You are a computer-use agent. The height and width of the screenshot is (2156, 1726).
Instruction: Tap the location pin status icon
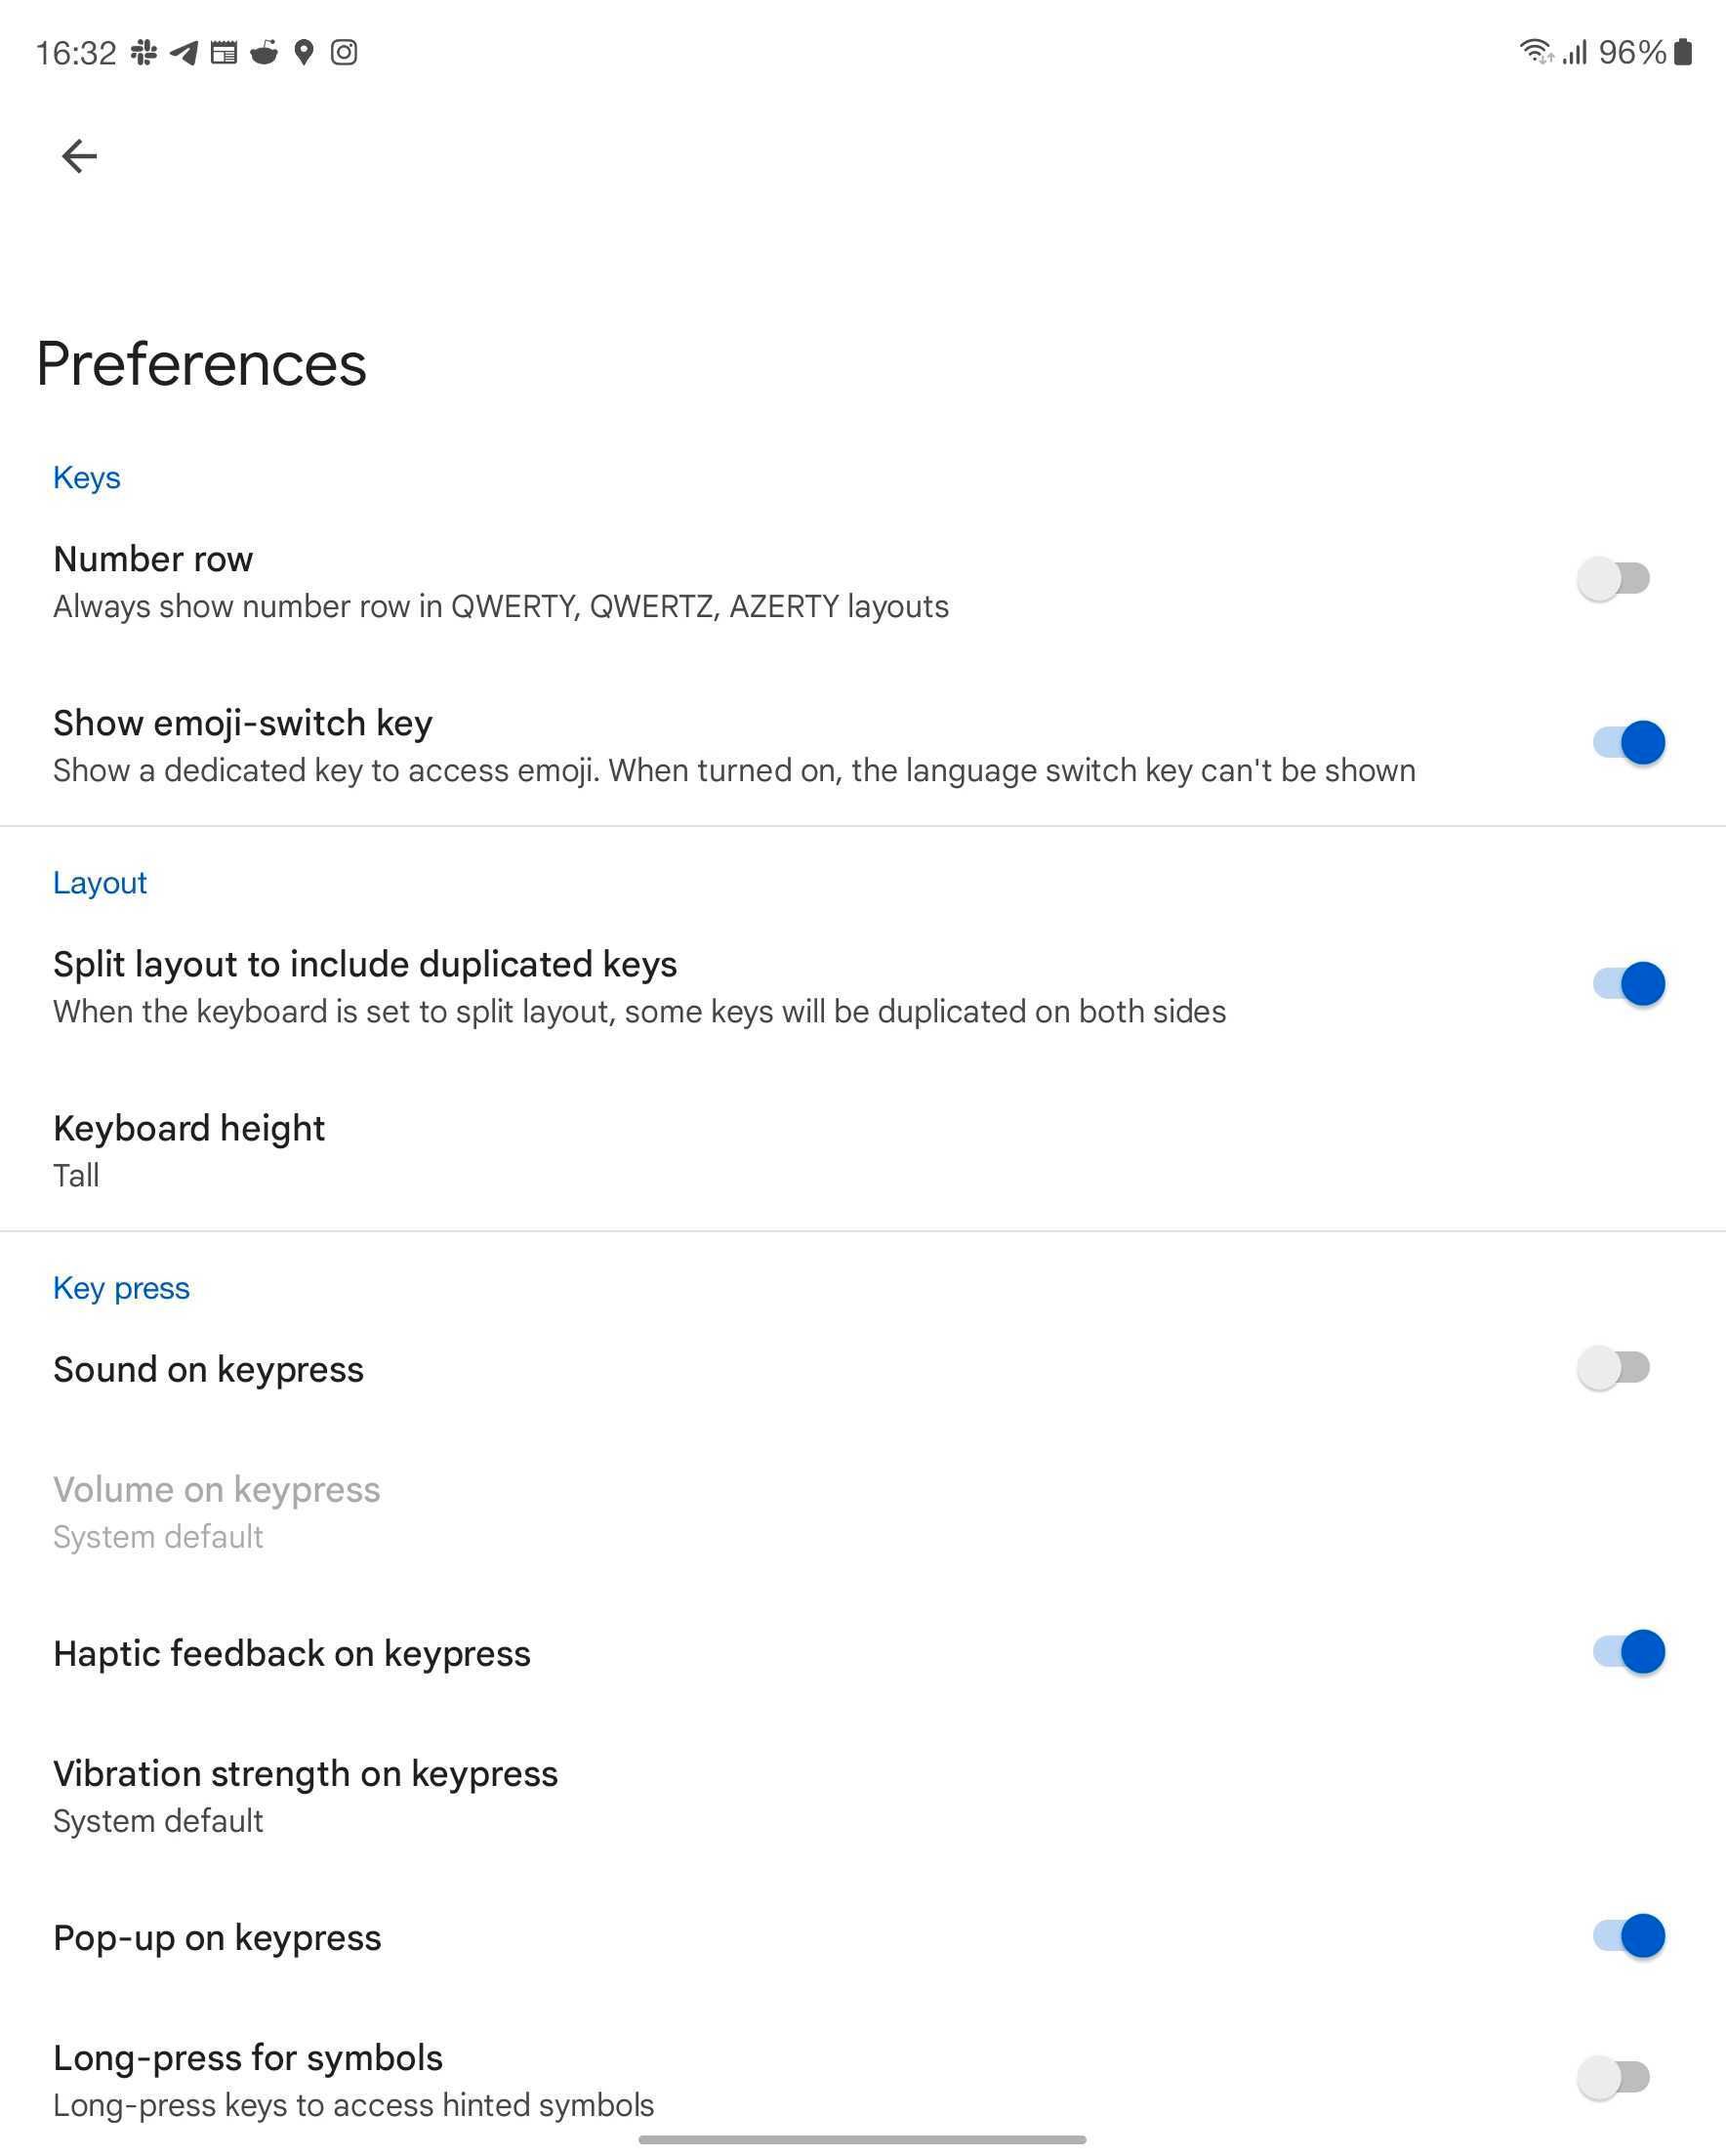point(304,52)
